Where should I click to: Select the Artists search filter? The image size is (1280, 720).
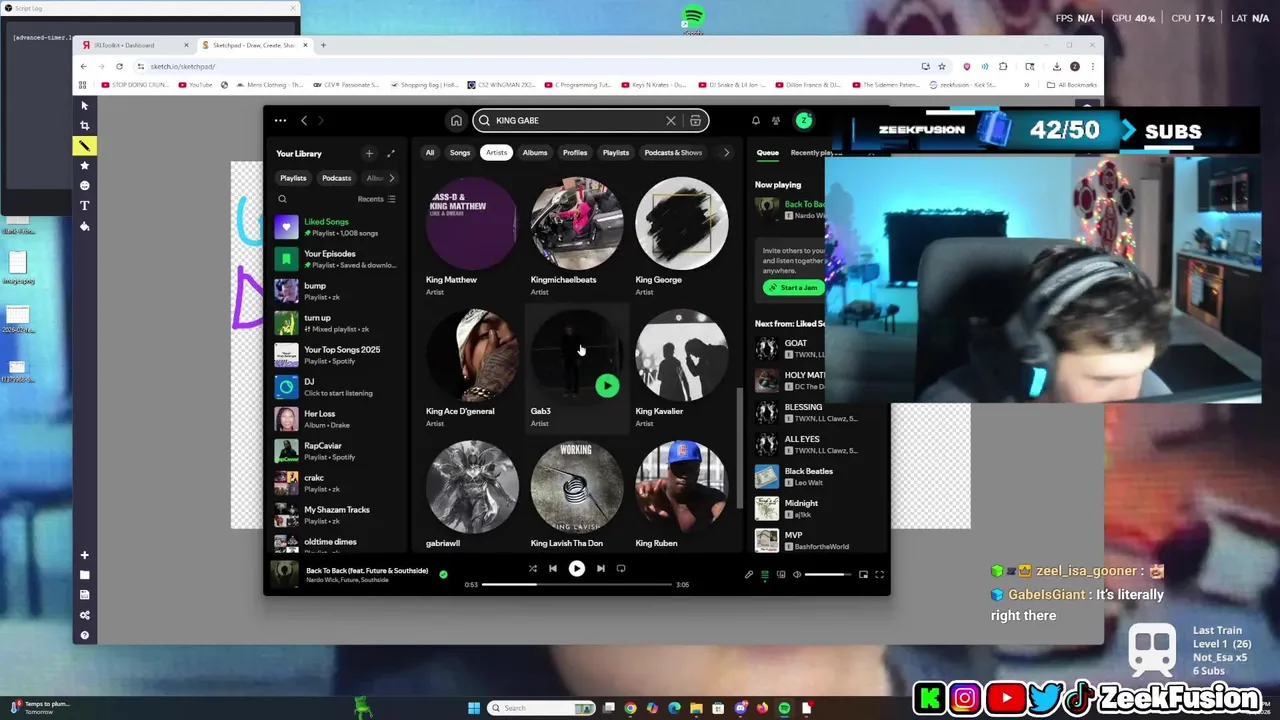(x=497, y=152)
